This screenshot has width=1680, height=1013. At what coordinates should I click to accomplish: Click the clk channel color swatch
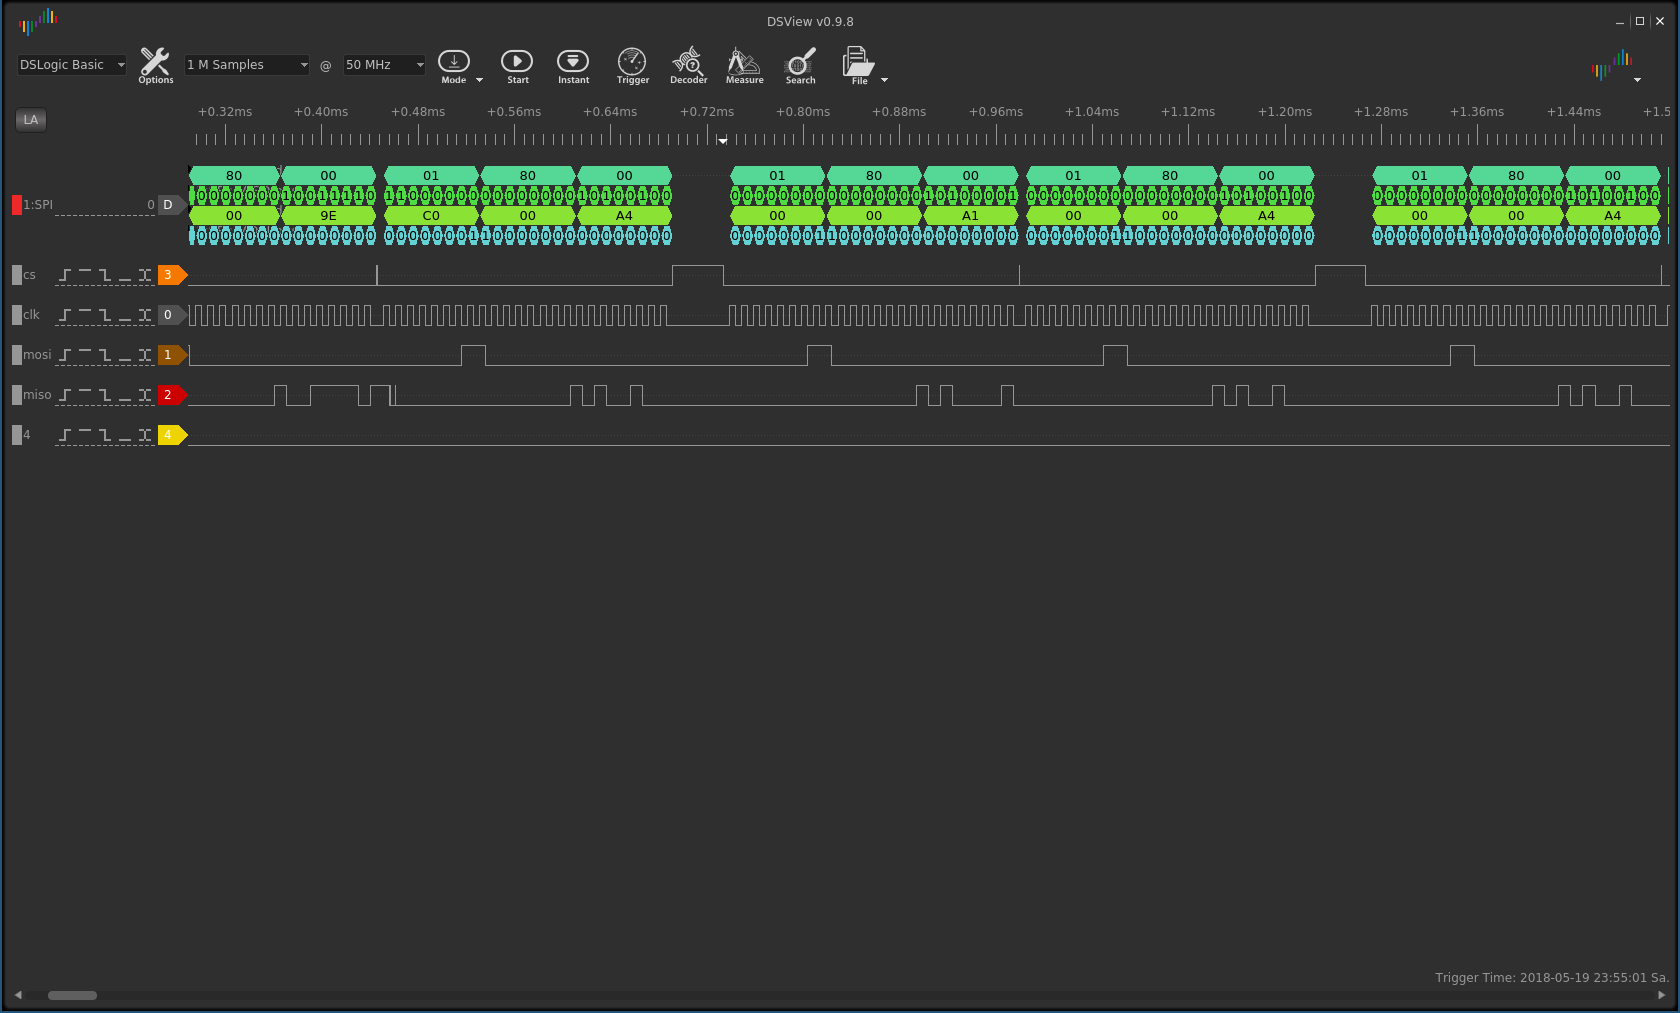(16, 315)
